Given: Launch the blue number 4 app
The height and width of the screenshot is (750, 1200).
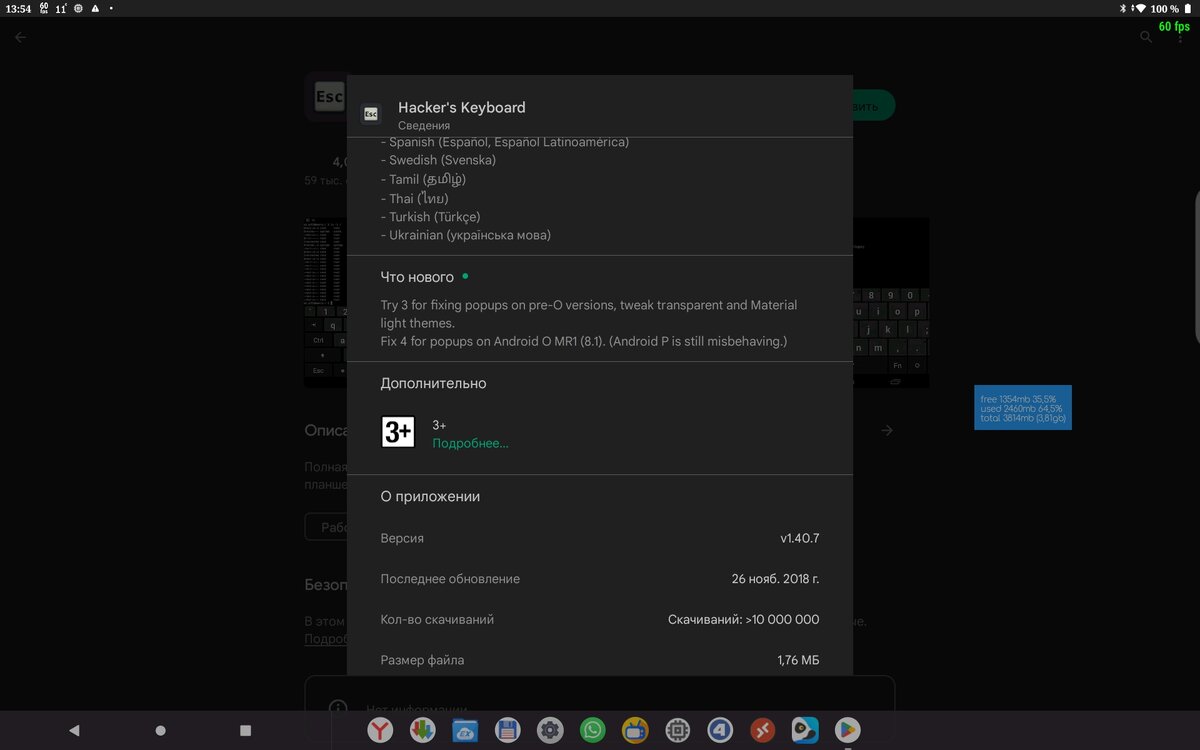Looking at the screenshot, I should (x=720, y=730).
